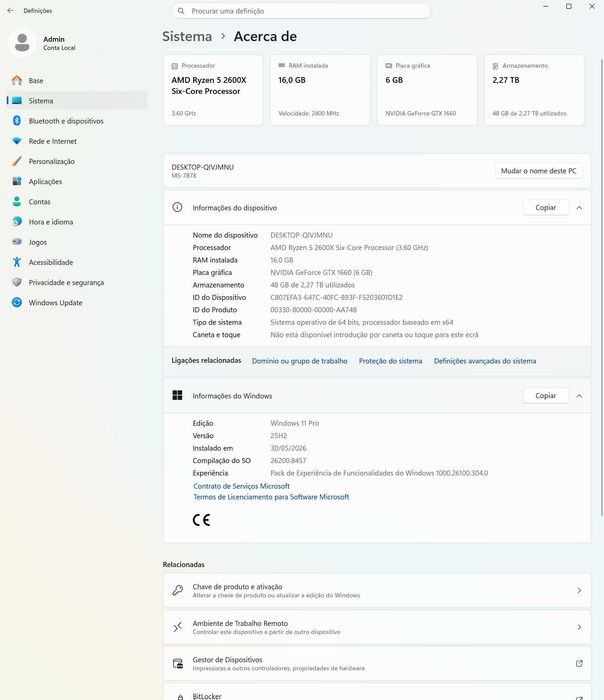Collapse the Informações do dispositivo section
Viewport: 604px width, 700px height.
(x=579, y=208)
